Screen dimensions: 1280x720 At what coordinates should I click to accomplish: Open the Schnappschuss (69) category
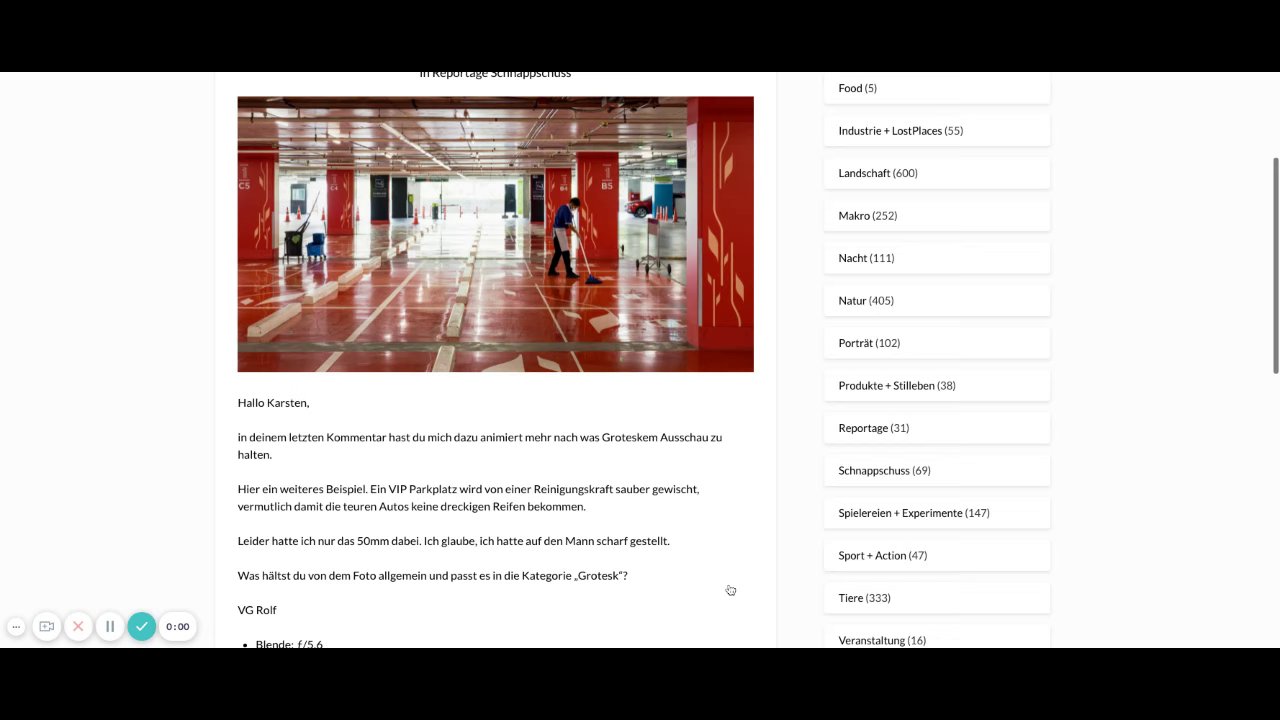pos(937,471)
